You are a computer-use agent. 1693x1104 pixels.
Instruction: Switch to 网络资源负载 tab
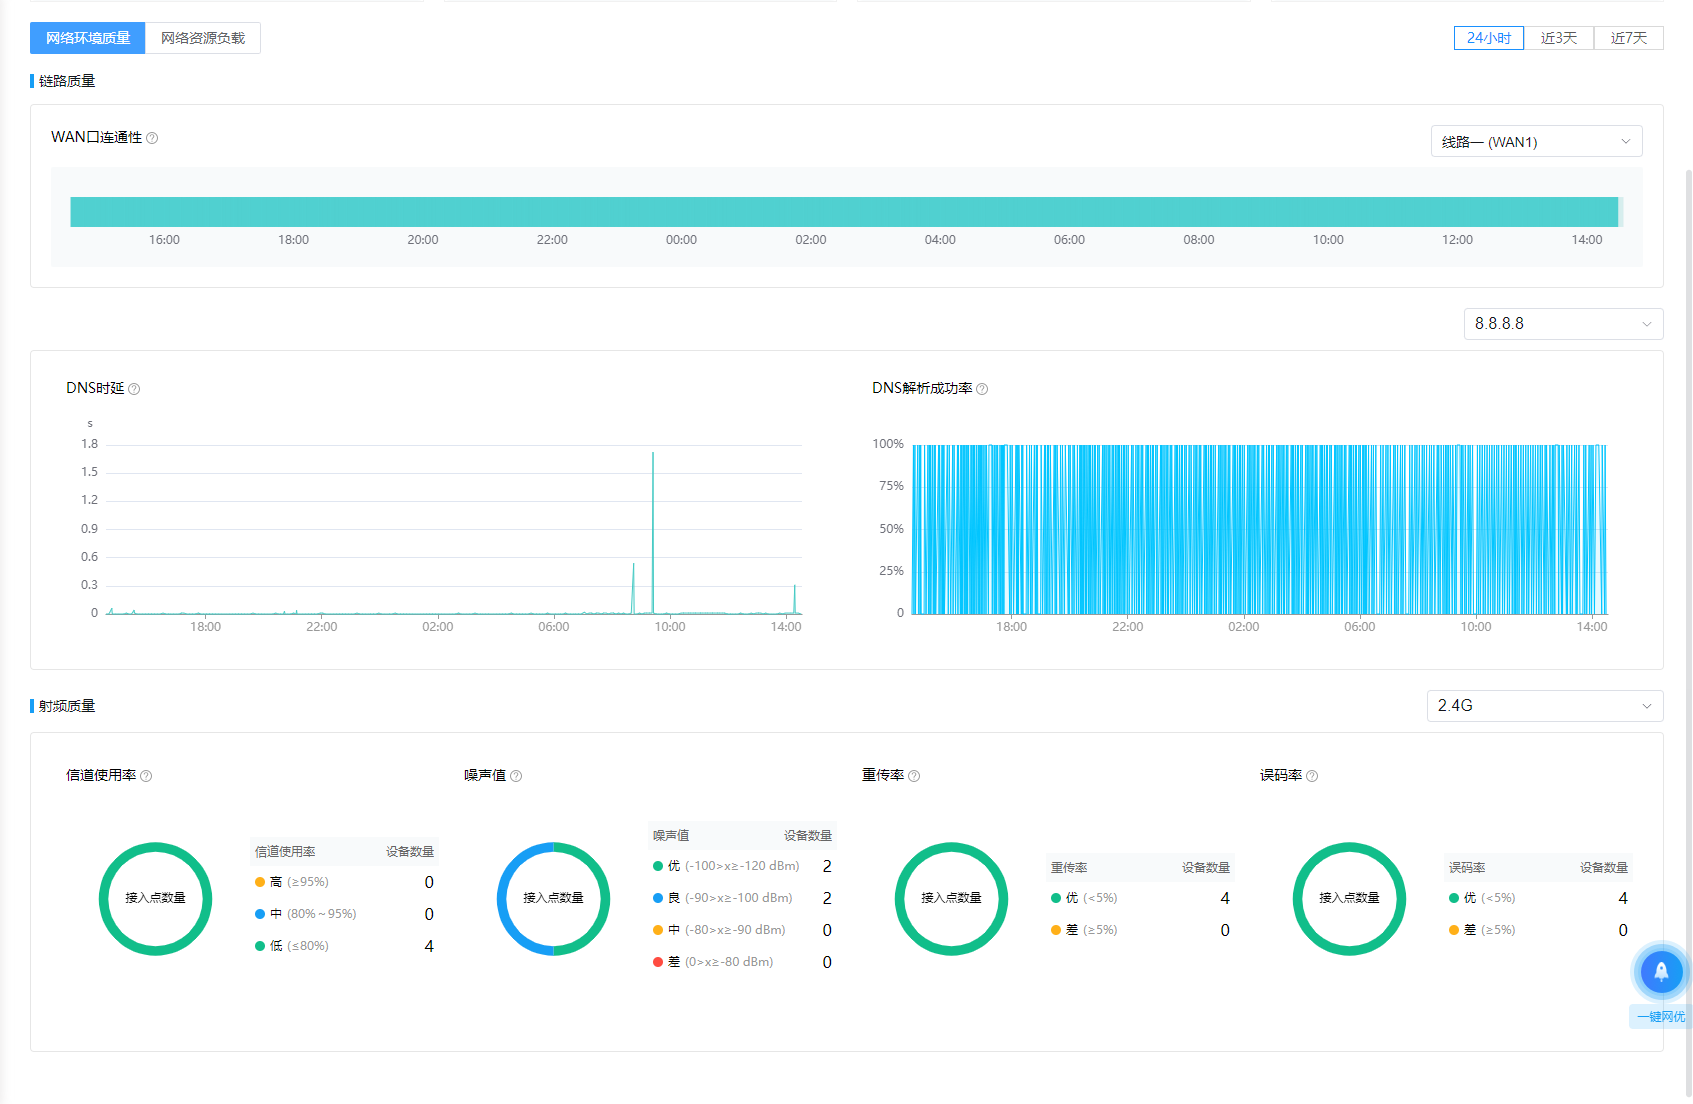203,38
